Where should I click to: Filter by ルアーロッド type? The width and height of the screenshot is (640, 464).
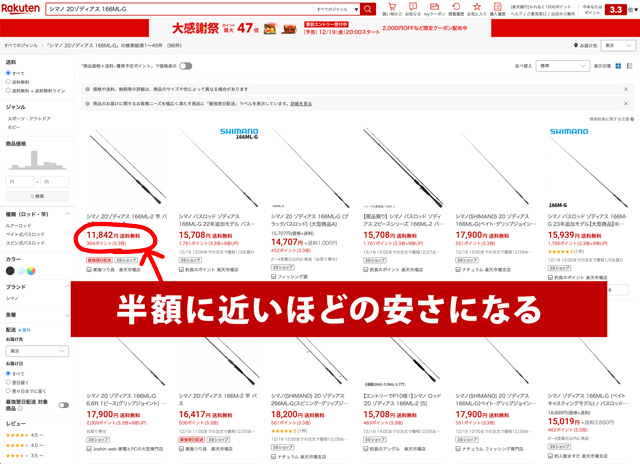coord(18,225)
